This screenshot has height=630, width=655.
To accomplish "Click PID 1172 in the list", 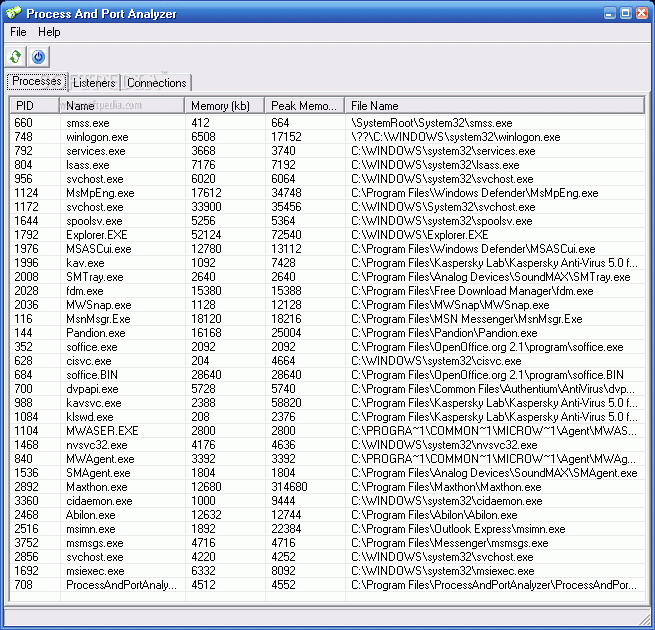I will 26,207.
